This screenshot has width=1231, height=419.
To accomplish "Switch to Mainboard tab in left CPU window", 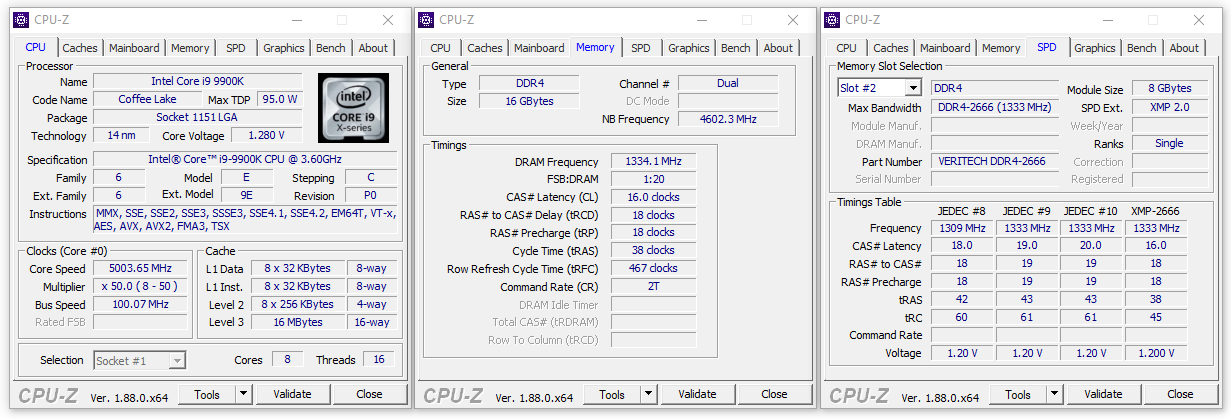I will point(134,48).
